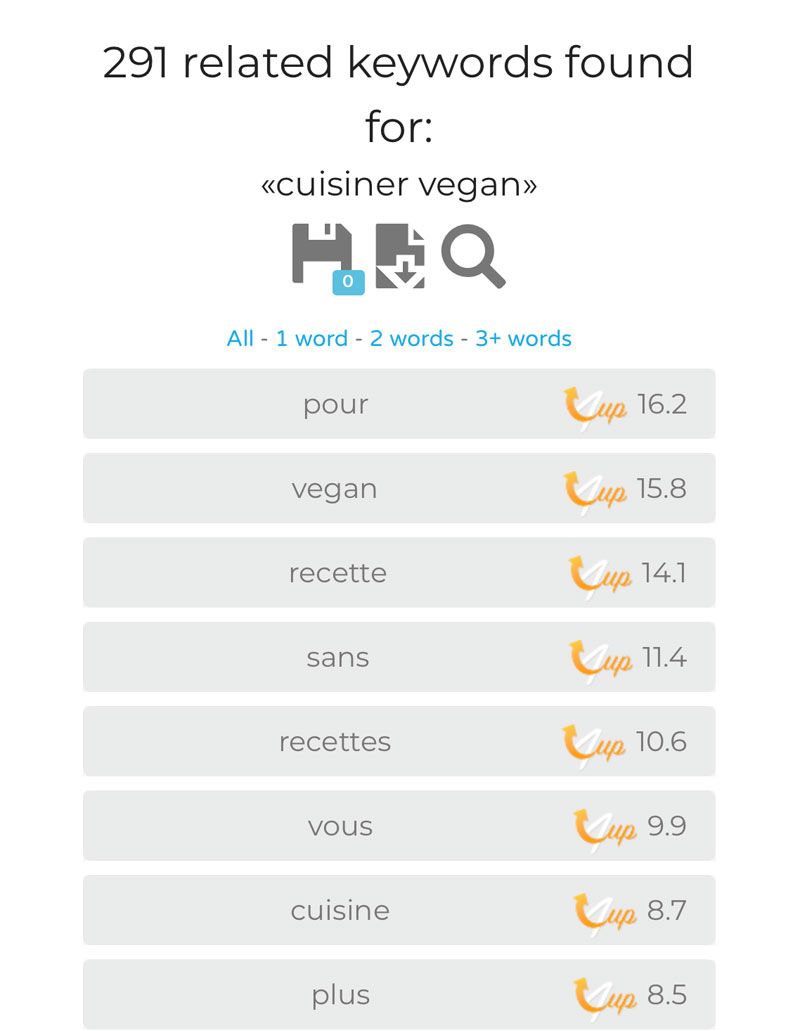The width and height of the screenshot is (800, 1031).
Task: Select the pour keyword row
Action: 399,404
